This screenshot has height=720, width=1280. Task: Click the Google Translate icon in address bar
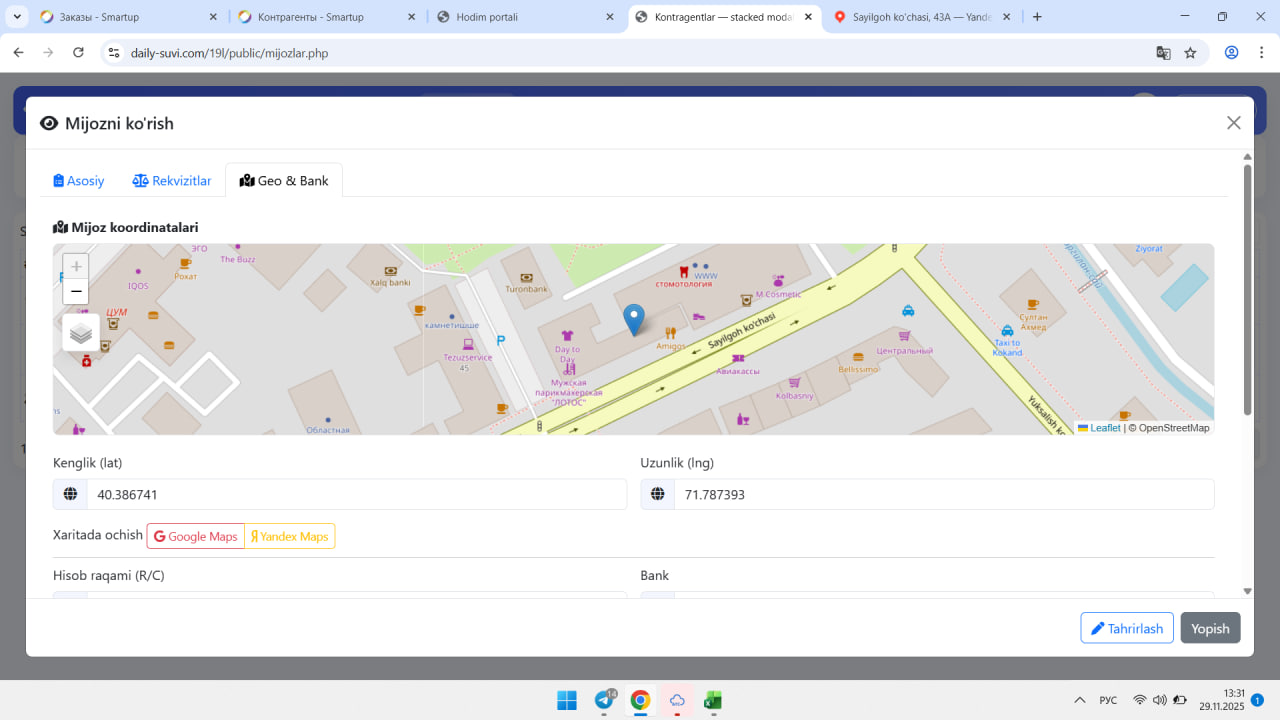[1163, 53]
